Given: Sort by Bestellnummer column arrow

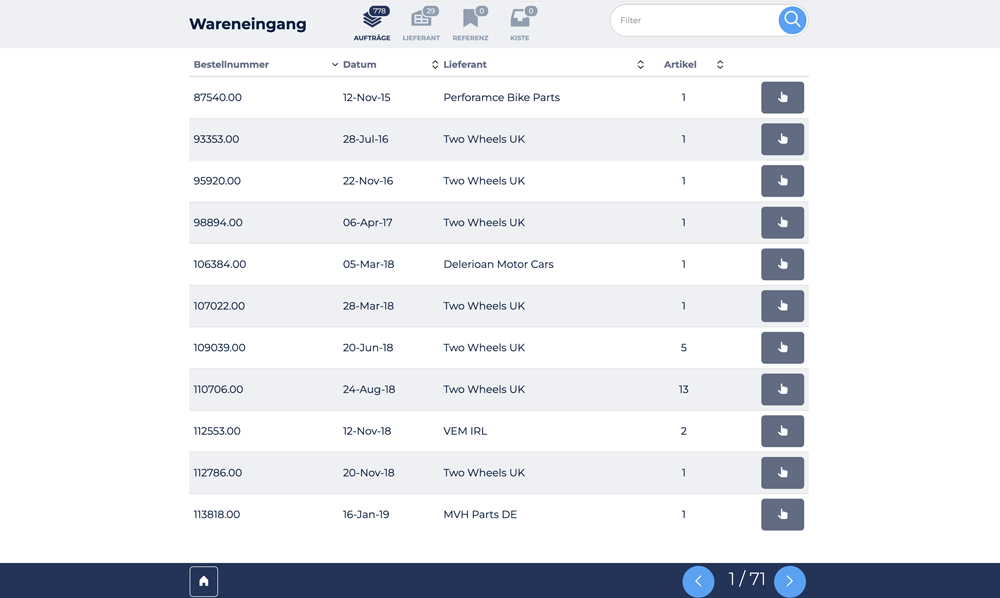Looking at the screenshot, I should [335, 65].
